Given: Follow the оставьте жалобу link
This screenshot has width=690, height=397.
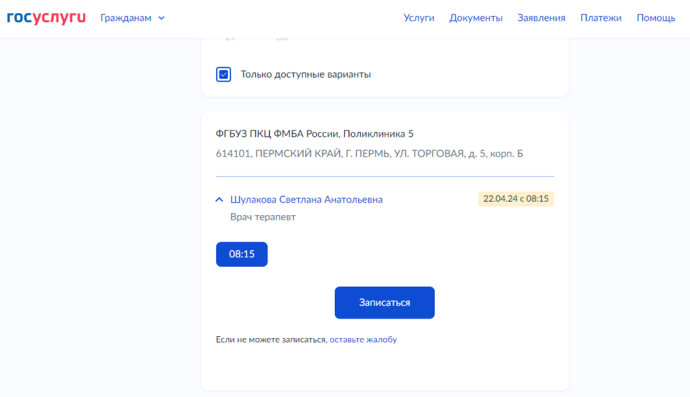Looking at the screenshot, I should point(363,339).
